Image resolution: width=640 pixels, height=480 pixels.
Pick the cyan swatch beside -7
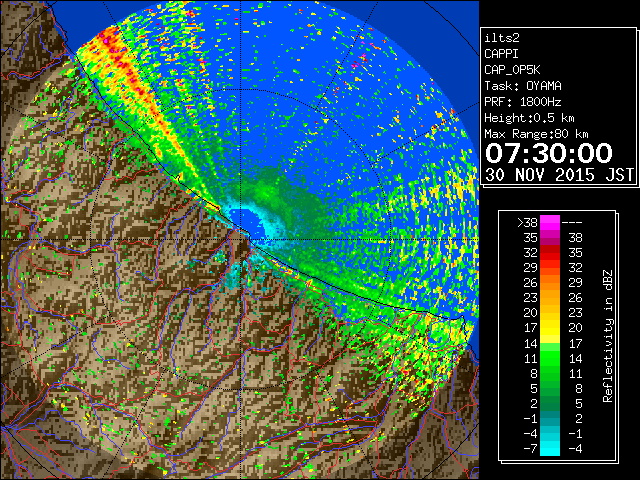[x=550, y=449]
